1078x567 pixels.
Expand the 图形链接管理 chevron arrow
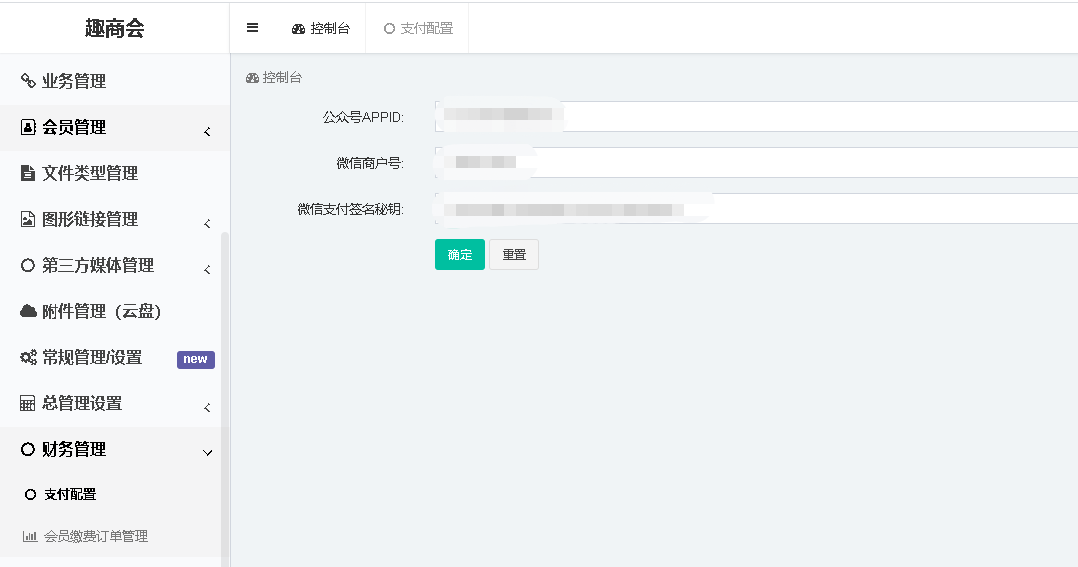pyautogui.click(x=207, y=223)
